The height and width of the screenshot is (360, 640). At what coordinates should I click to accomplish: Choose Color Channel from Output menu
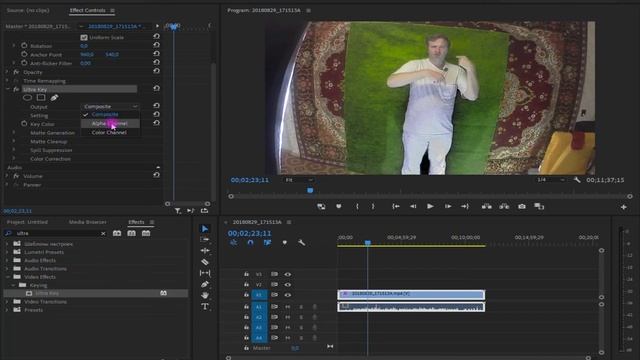pyautogui.click(x=110, y=132)
